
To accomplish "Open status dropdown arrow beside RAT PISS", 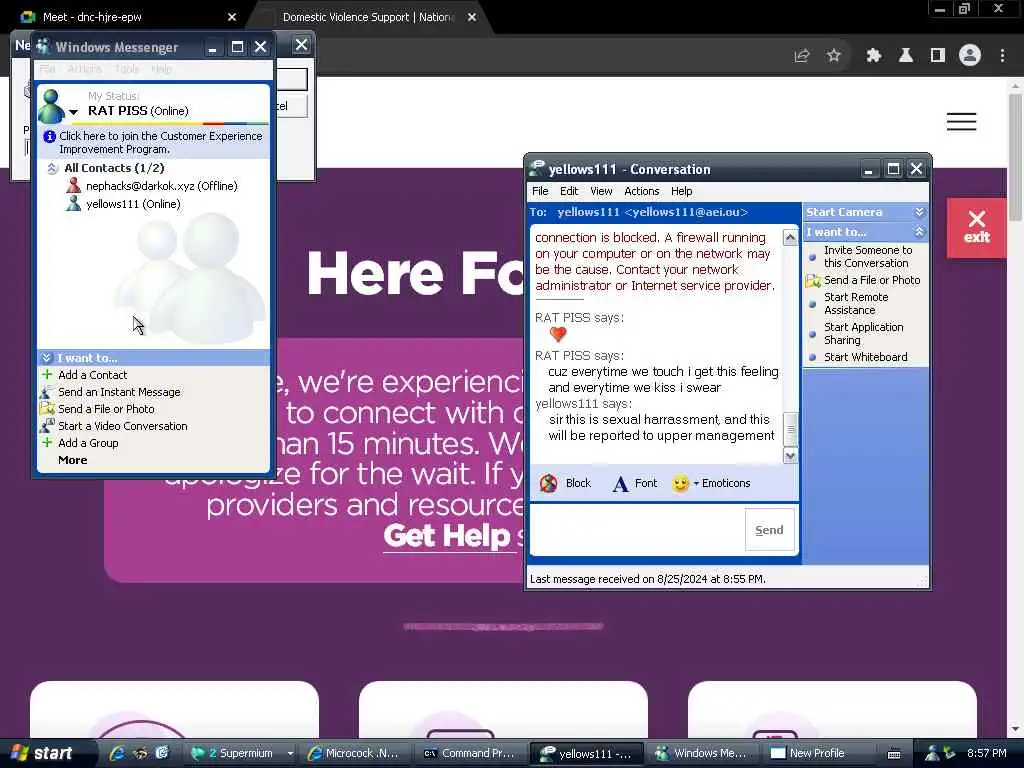I will coord(73,112).
